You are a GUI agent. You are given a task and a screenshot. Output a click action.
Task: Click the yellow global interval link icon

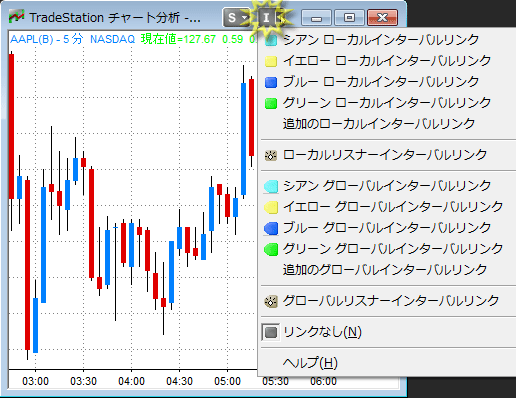[x=271, y=207]
